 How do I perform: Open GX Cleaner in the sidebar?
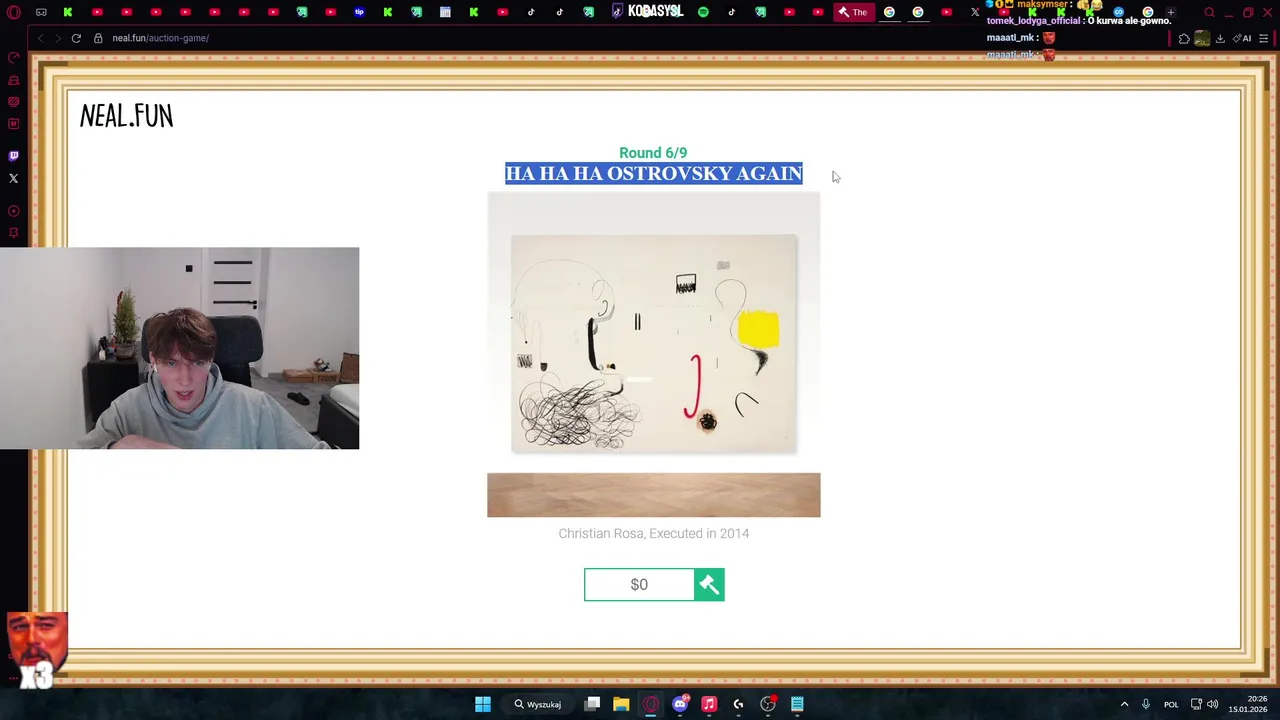tap(13, 80)
